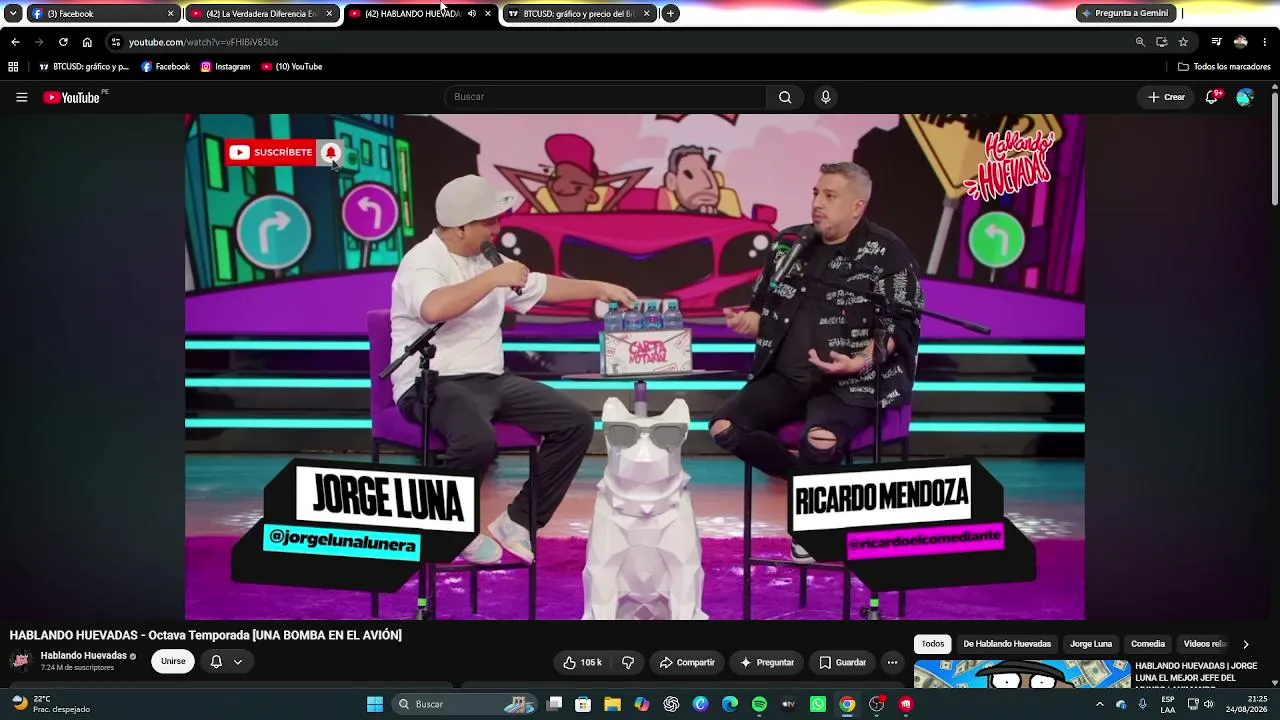Open more actions (three dots) under the video
Viewport: 1280px width, 720px height.
tap(892, 662)
